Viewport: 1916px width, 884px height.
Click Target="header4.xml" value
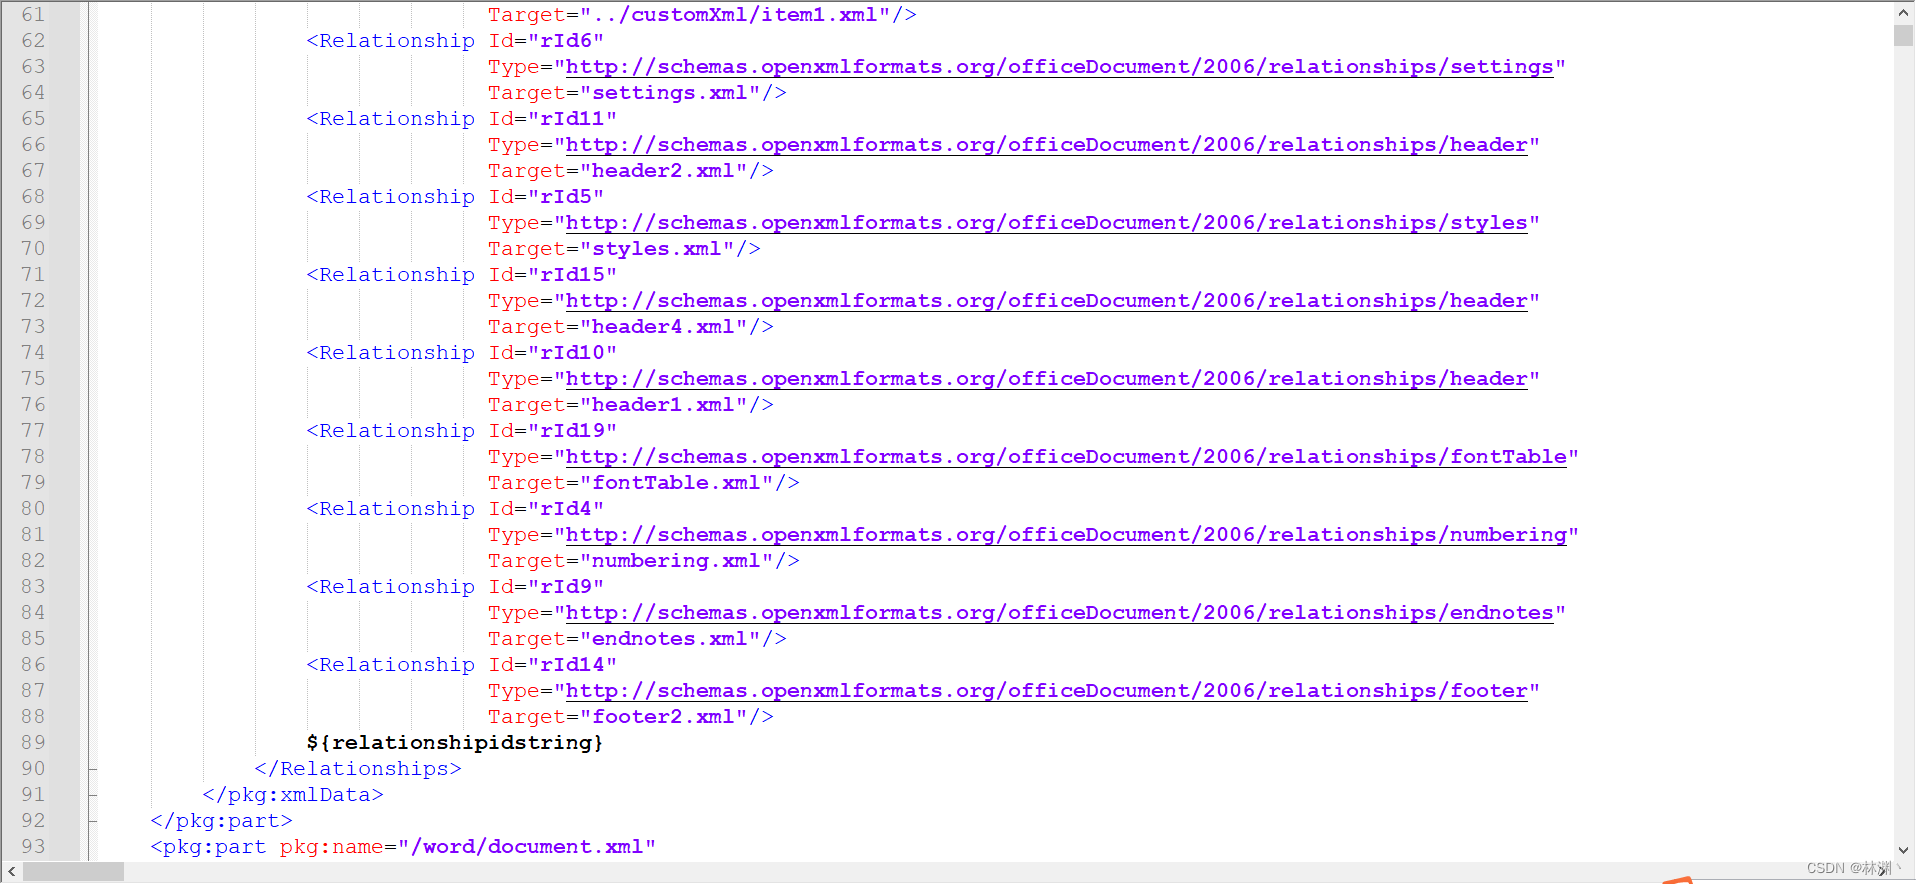click(663, 327)
